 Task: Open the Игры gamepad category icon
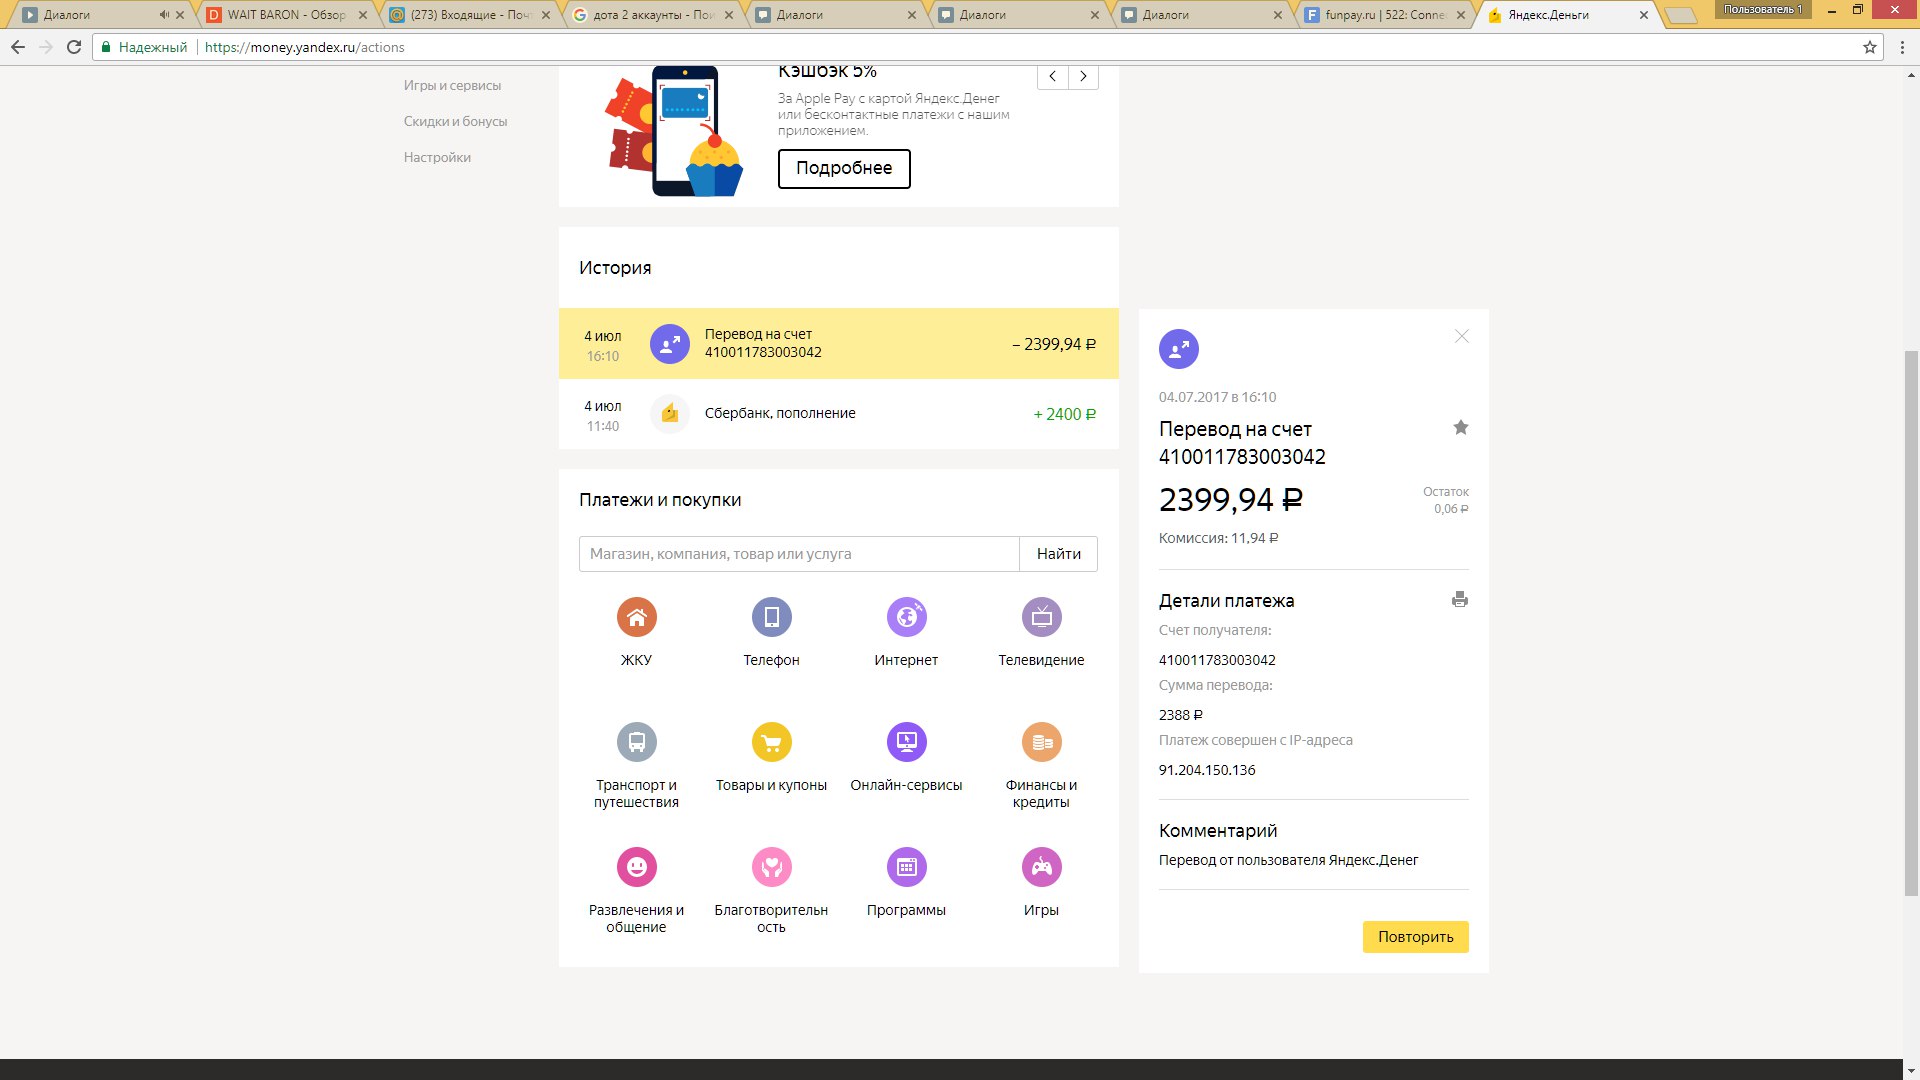[1041, 867]
